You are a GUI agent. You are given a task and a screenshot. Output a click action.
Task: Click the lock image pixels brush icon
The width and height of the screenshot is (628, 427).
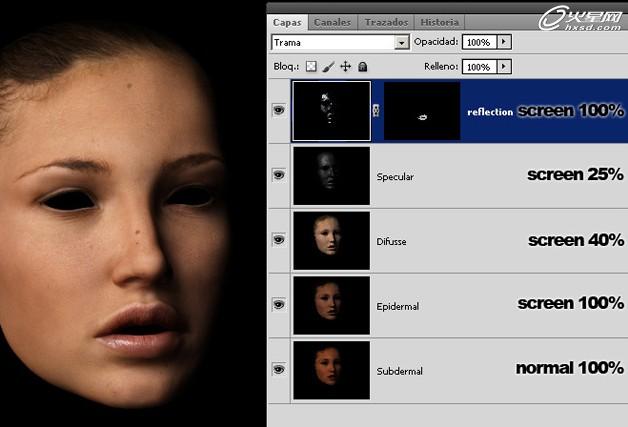[x=328, y=66]
